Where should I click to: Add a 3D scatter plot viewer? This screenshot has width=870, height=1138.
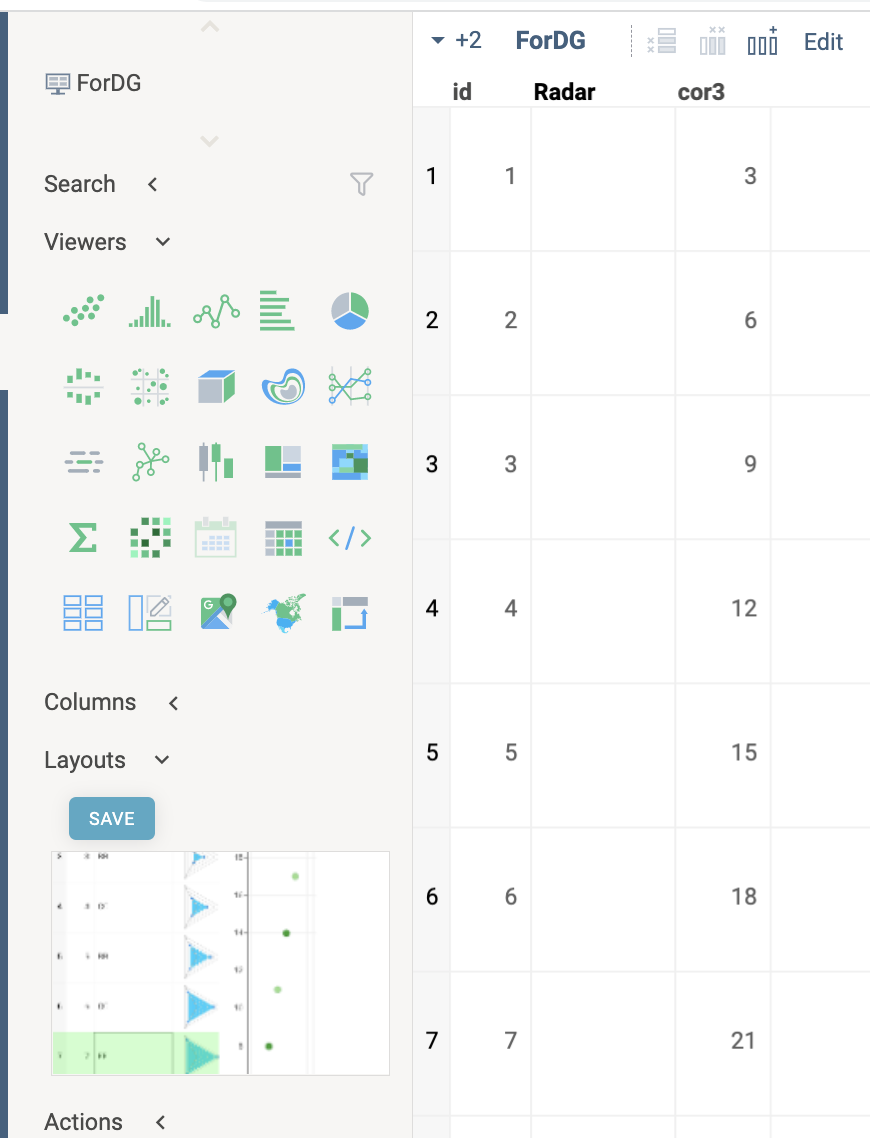[216, 386]
